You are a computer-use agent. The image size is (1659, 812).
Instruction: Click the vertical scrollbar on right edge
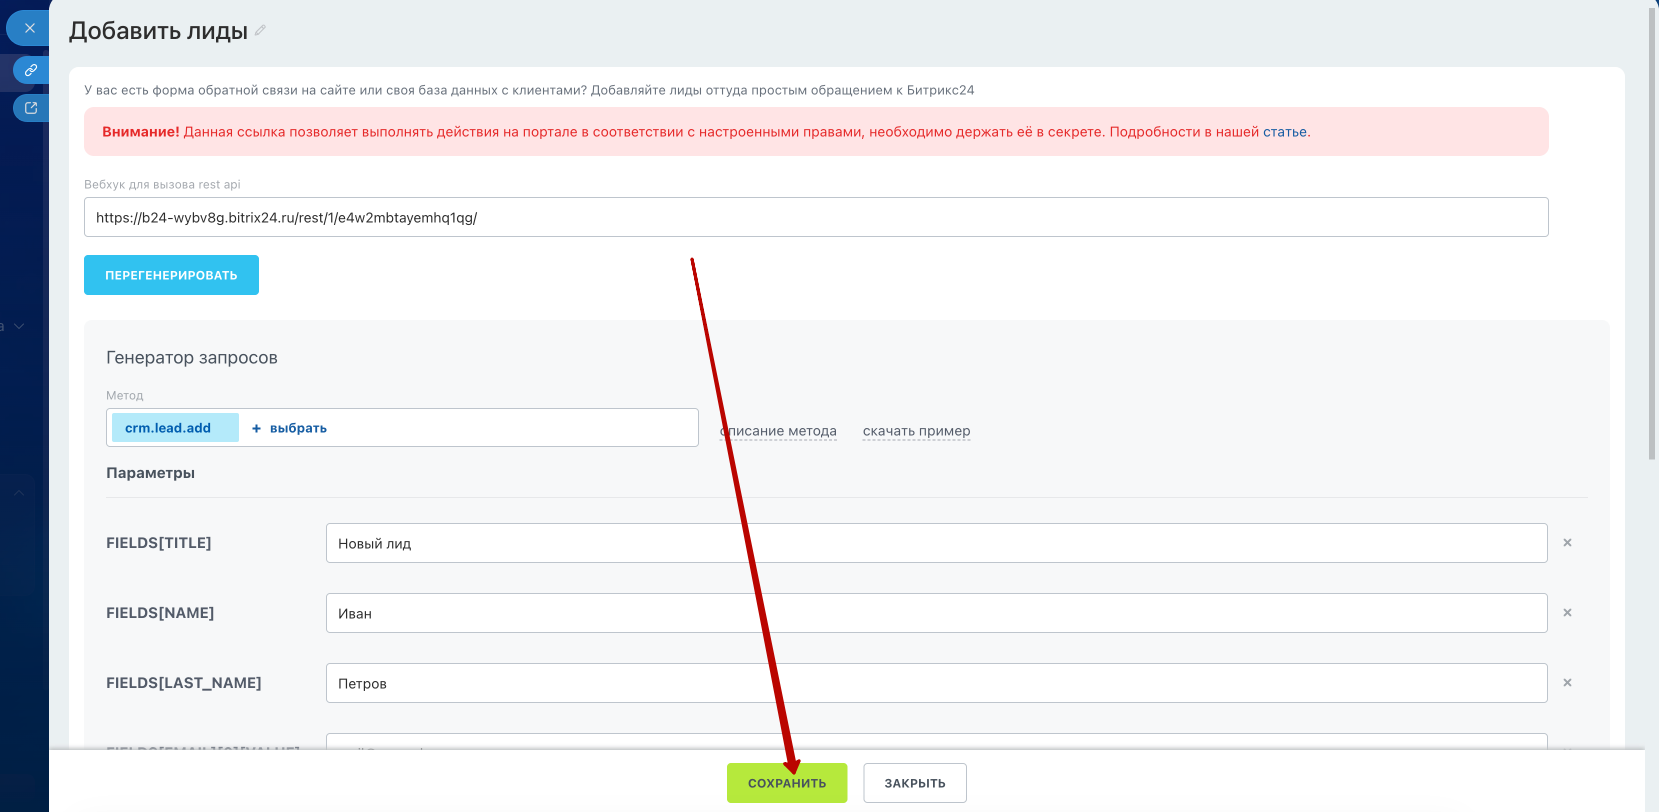click(x=1652, y=230)
